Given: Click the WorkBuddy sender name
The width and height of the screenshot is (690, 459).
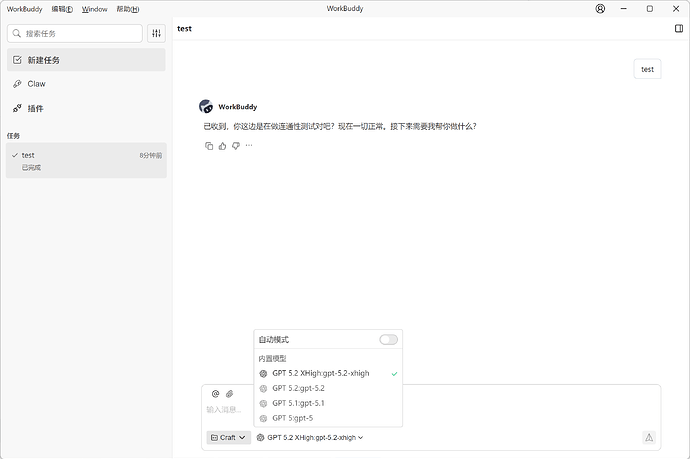Looking at the screenshot, I should click(238, 106).
